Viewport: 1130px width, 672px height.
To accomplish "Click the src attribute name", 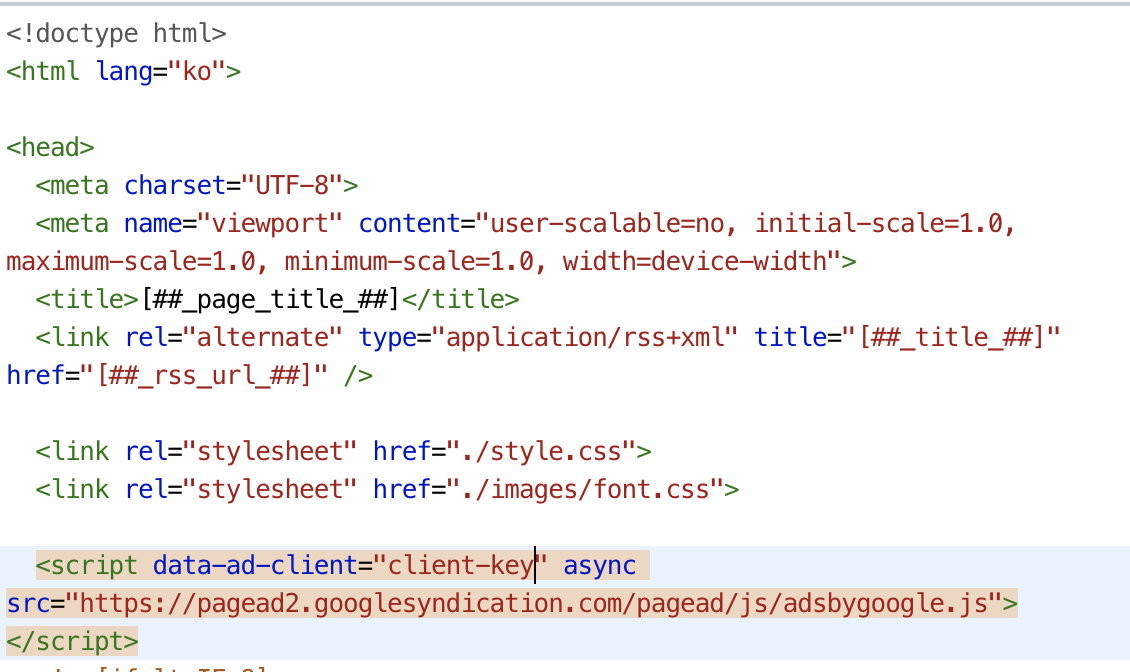I will point(28,604).
